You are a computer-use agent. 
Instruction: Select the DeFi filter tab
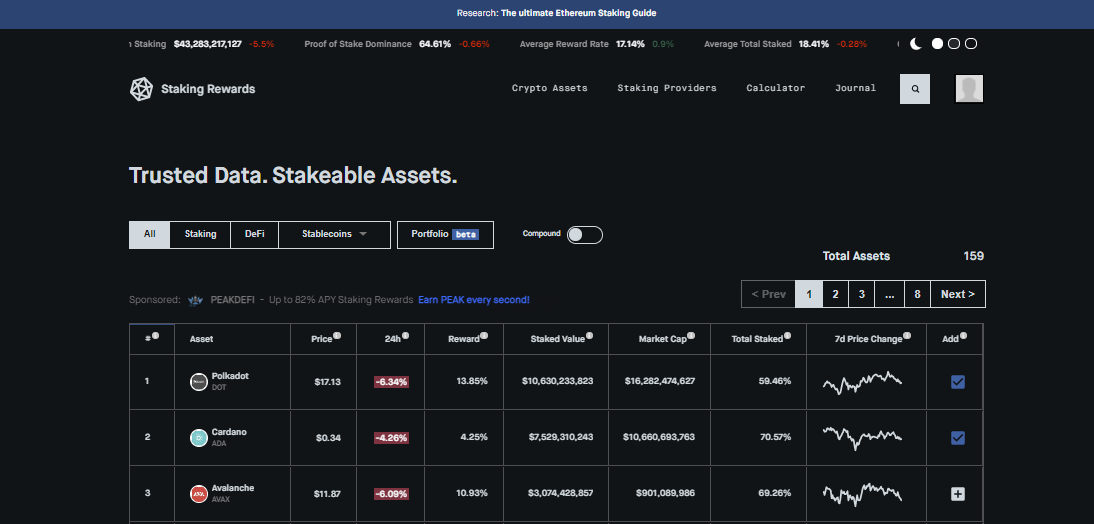point(255,234)
